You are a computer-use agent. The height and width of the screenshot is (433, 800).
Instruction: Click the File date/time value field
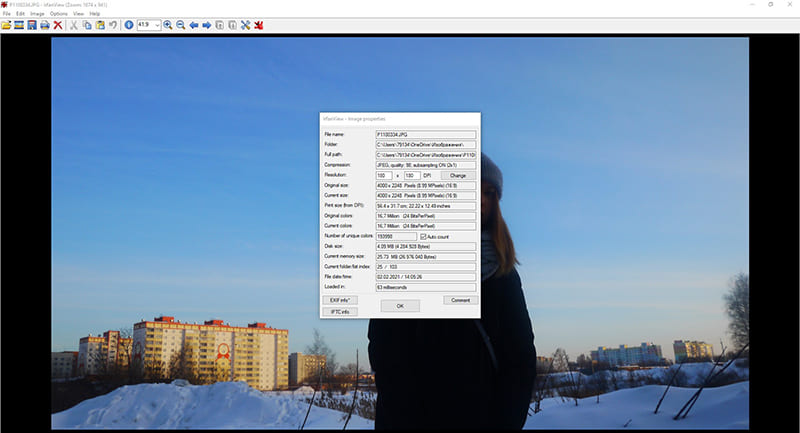pos(426,277)
